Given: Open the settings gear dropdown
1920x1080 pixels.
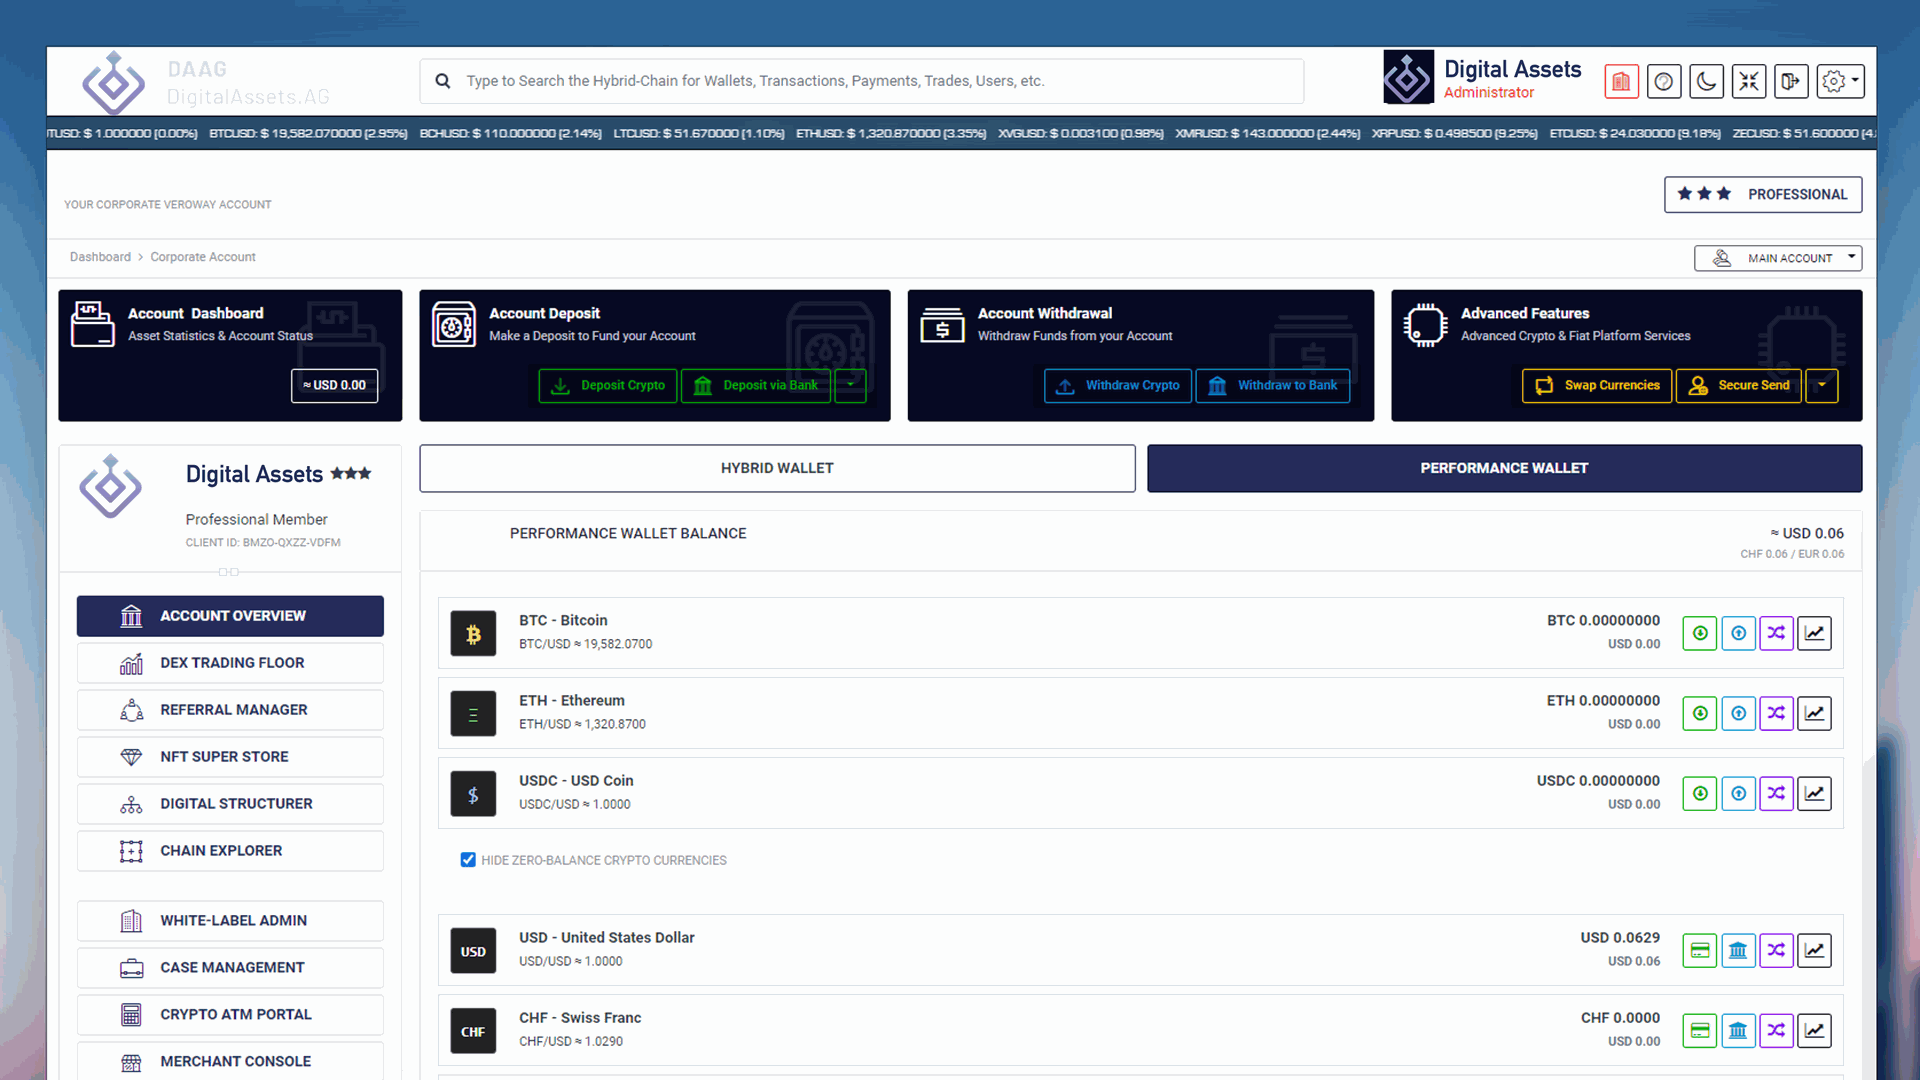Looking at the screenshot, I should point(1840,81).
